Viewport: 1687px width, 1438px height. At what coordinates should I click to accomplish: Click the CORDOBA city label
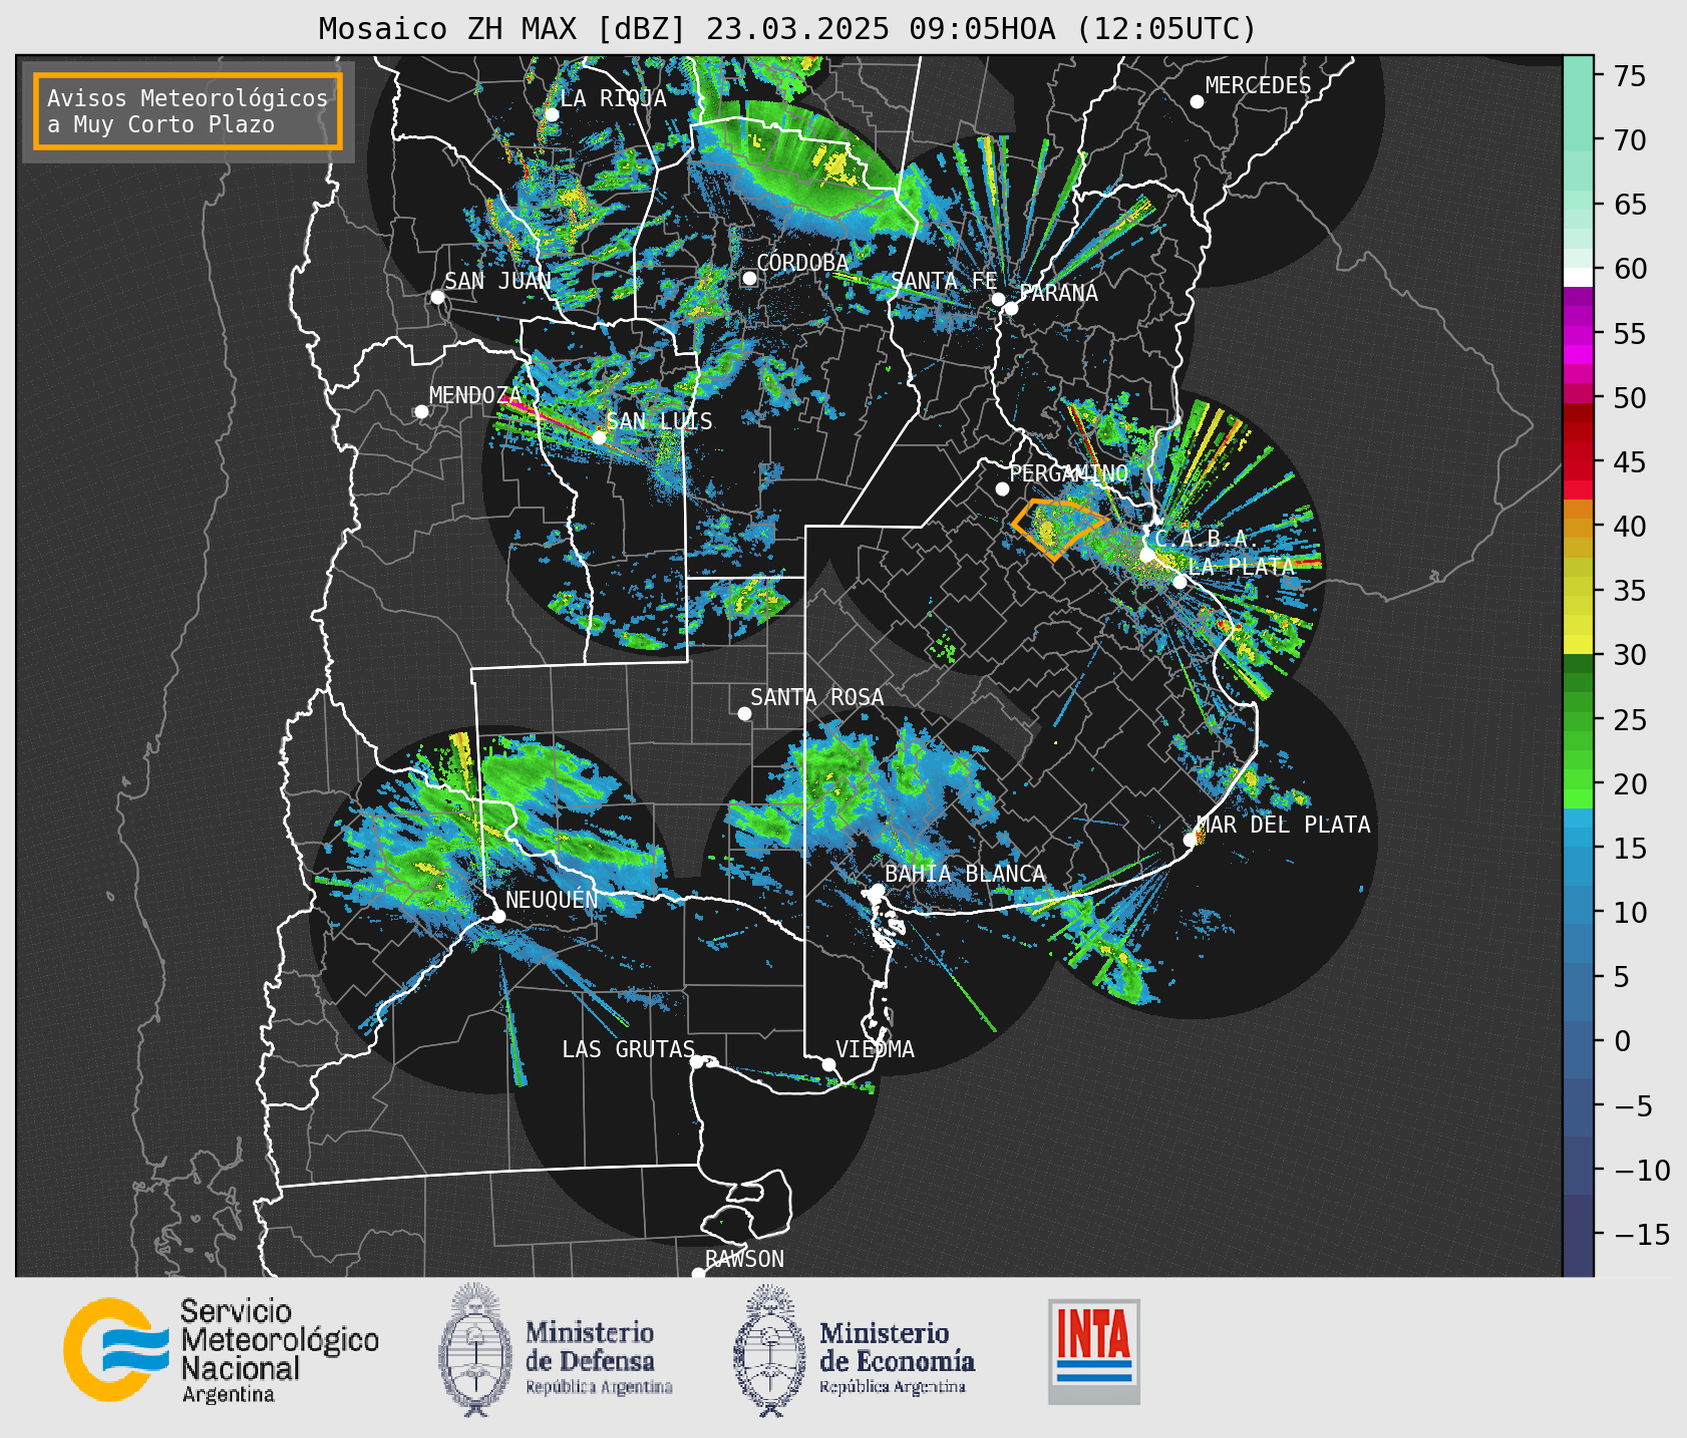[802, 262]
